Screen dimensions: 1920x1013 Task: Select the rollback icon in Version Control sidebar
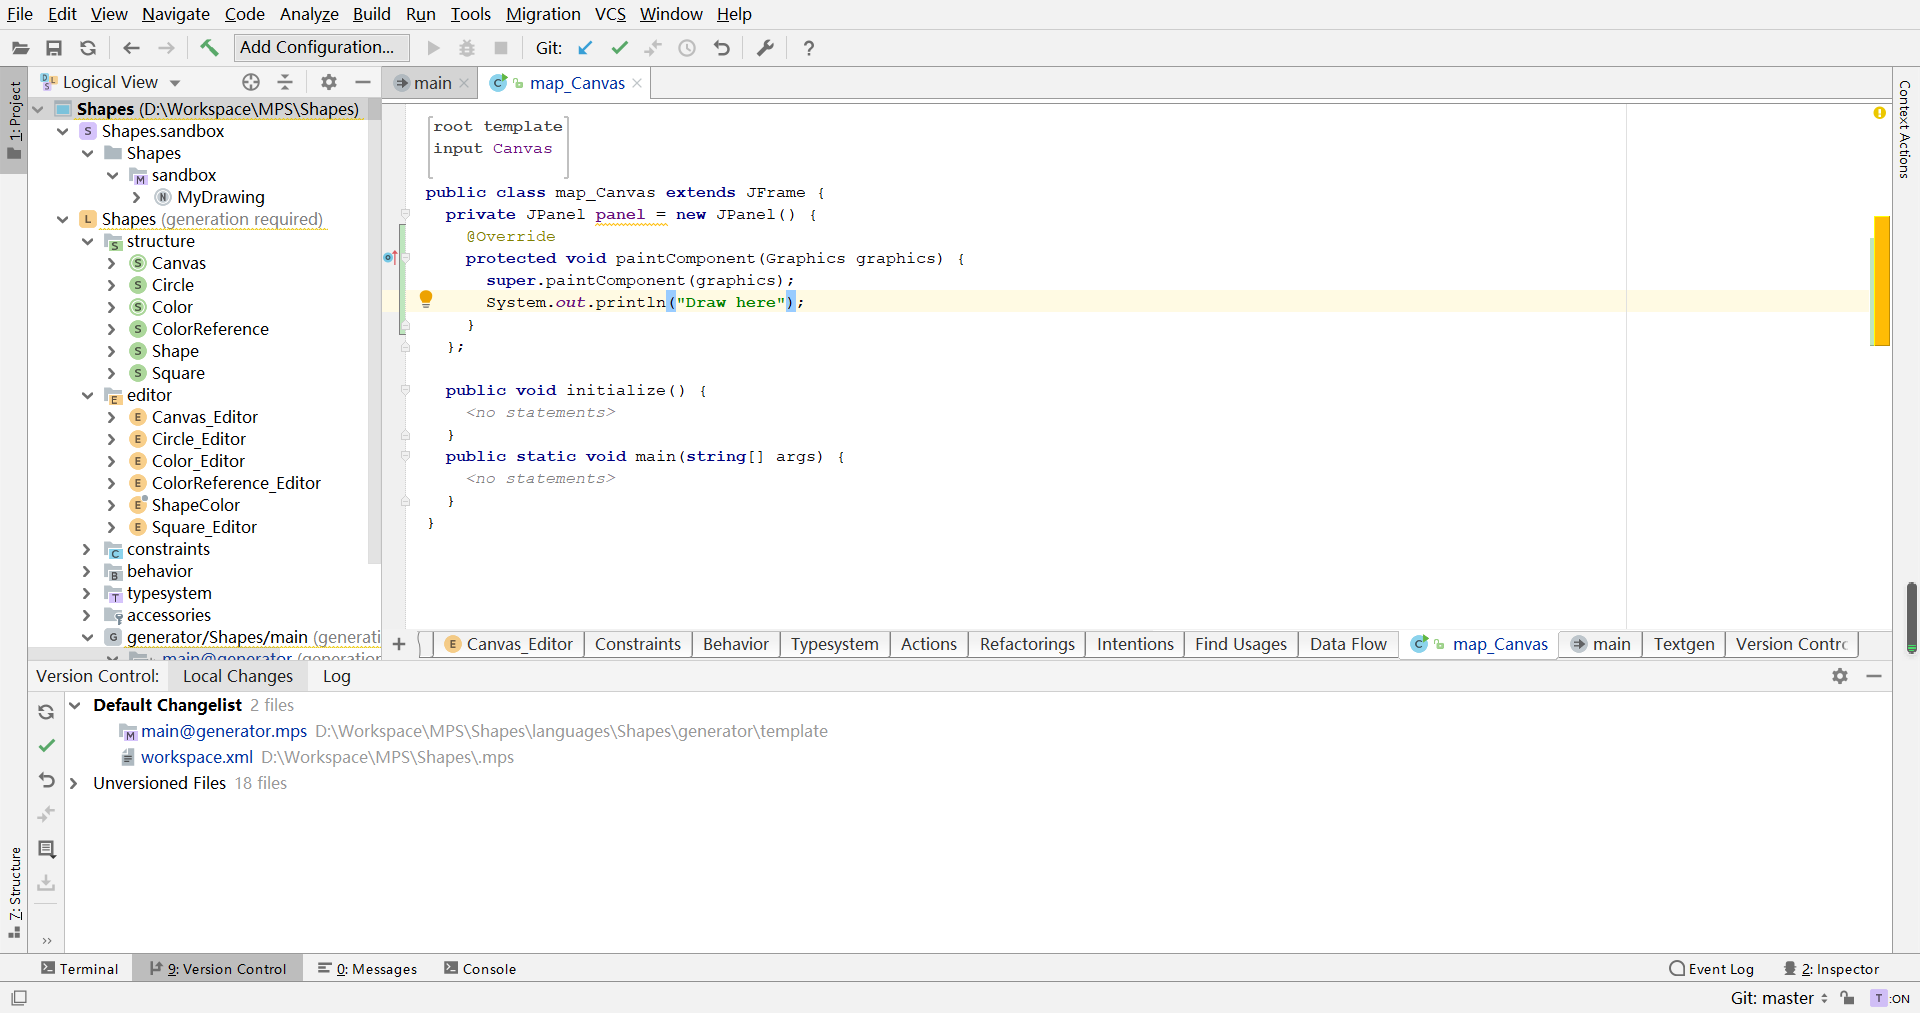pos(46,781)
